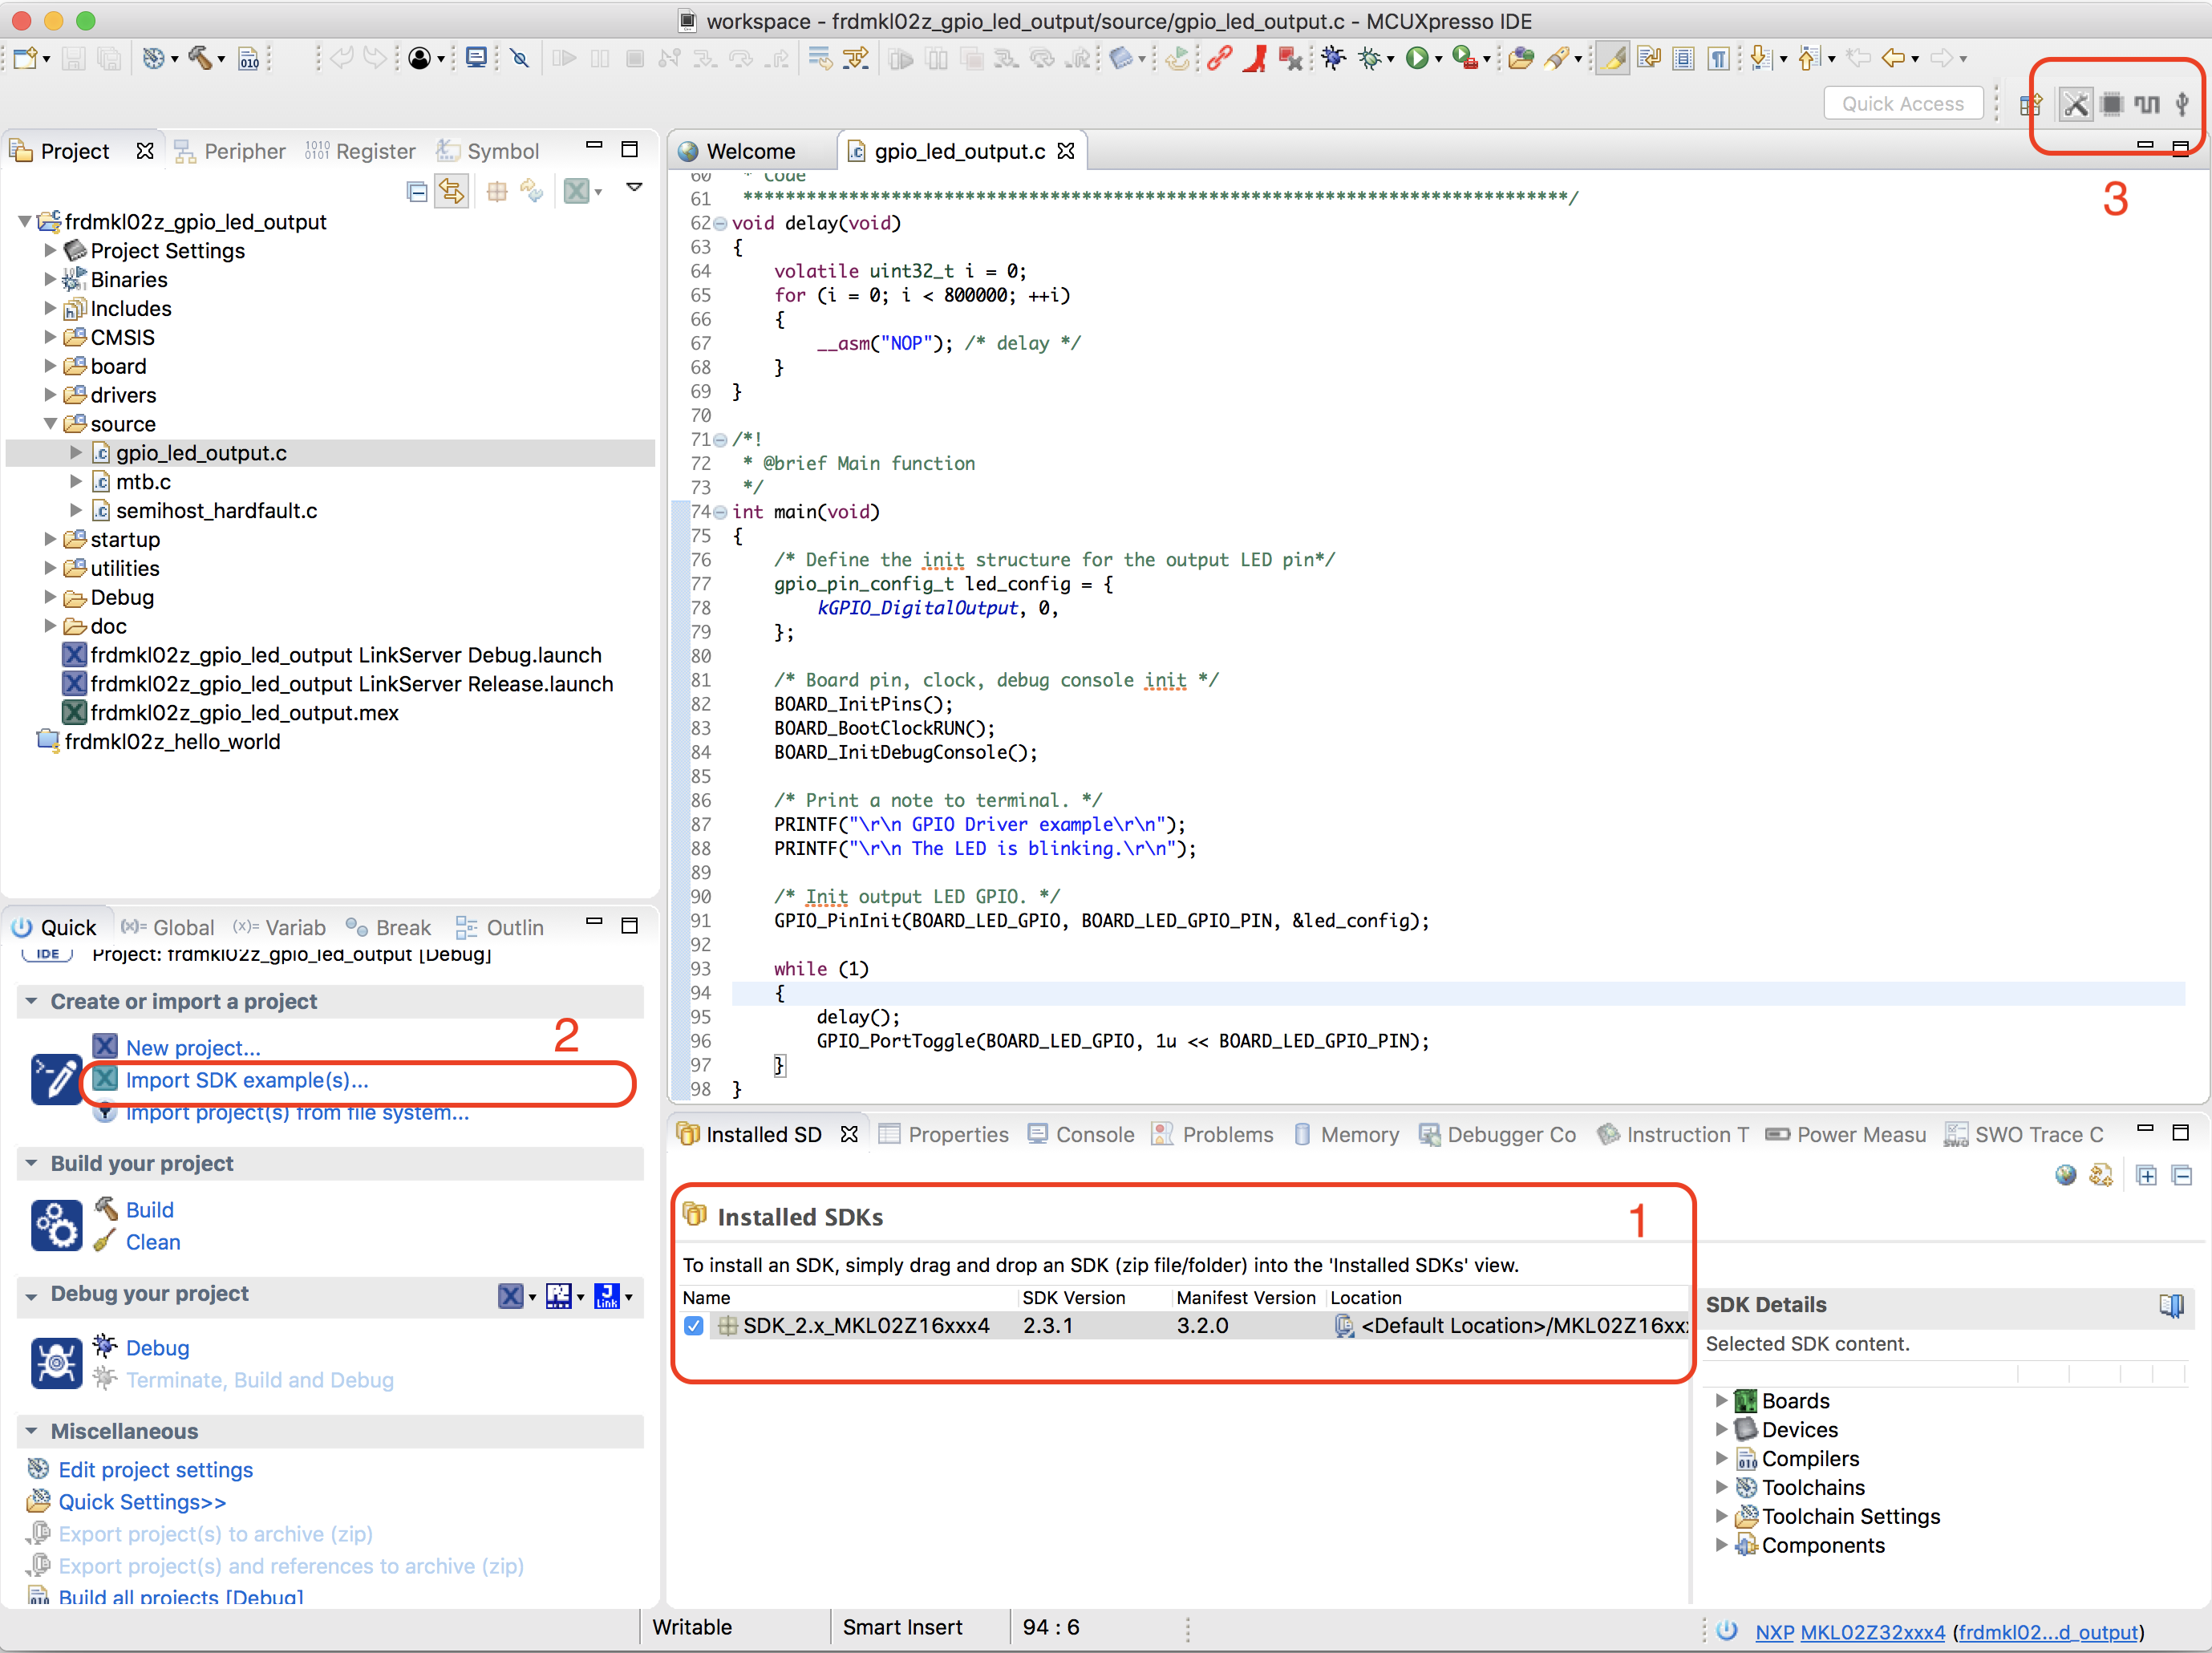Click the Debug link in Quickstart panel

pos(157,1347)
